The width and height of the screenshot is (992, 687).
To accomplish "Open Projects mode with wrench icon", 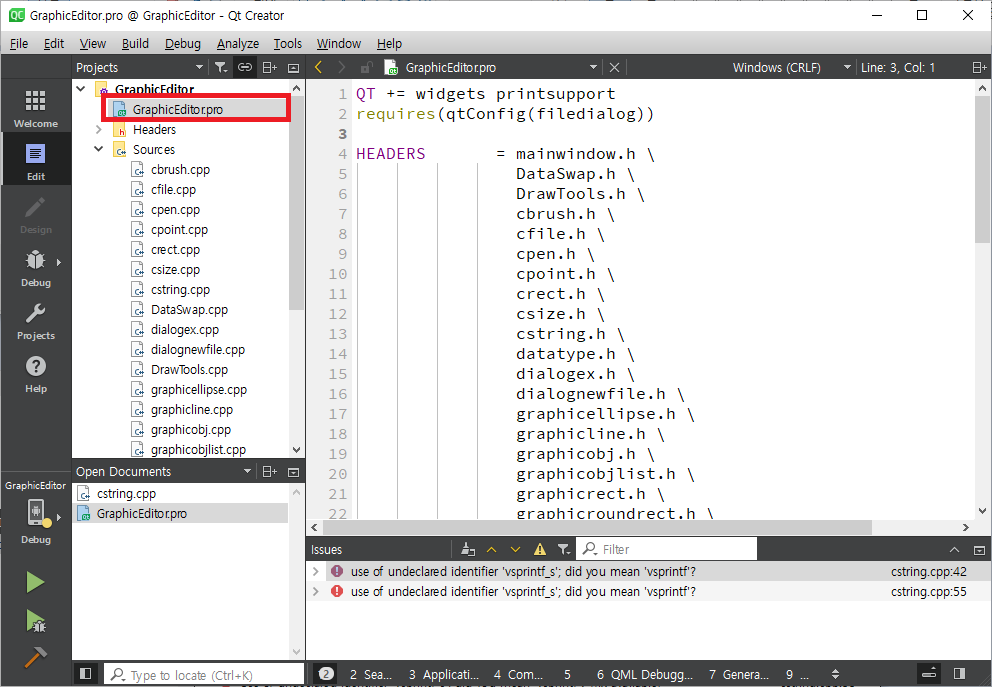I will [x=35, y=320].
